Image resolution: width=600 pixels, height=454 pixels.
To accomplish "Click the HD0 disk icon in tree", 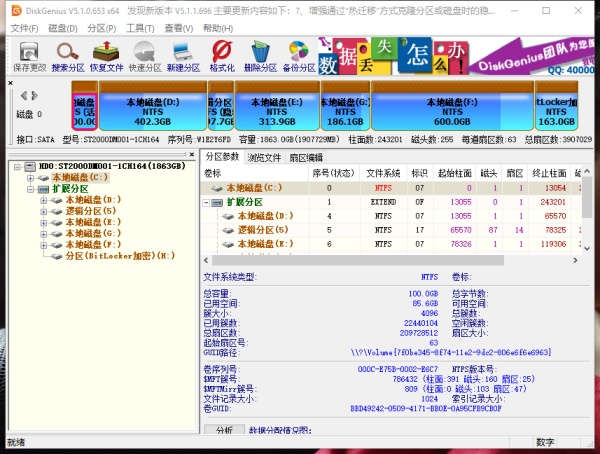I will click(30, 166).
